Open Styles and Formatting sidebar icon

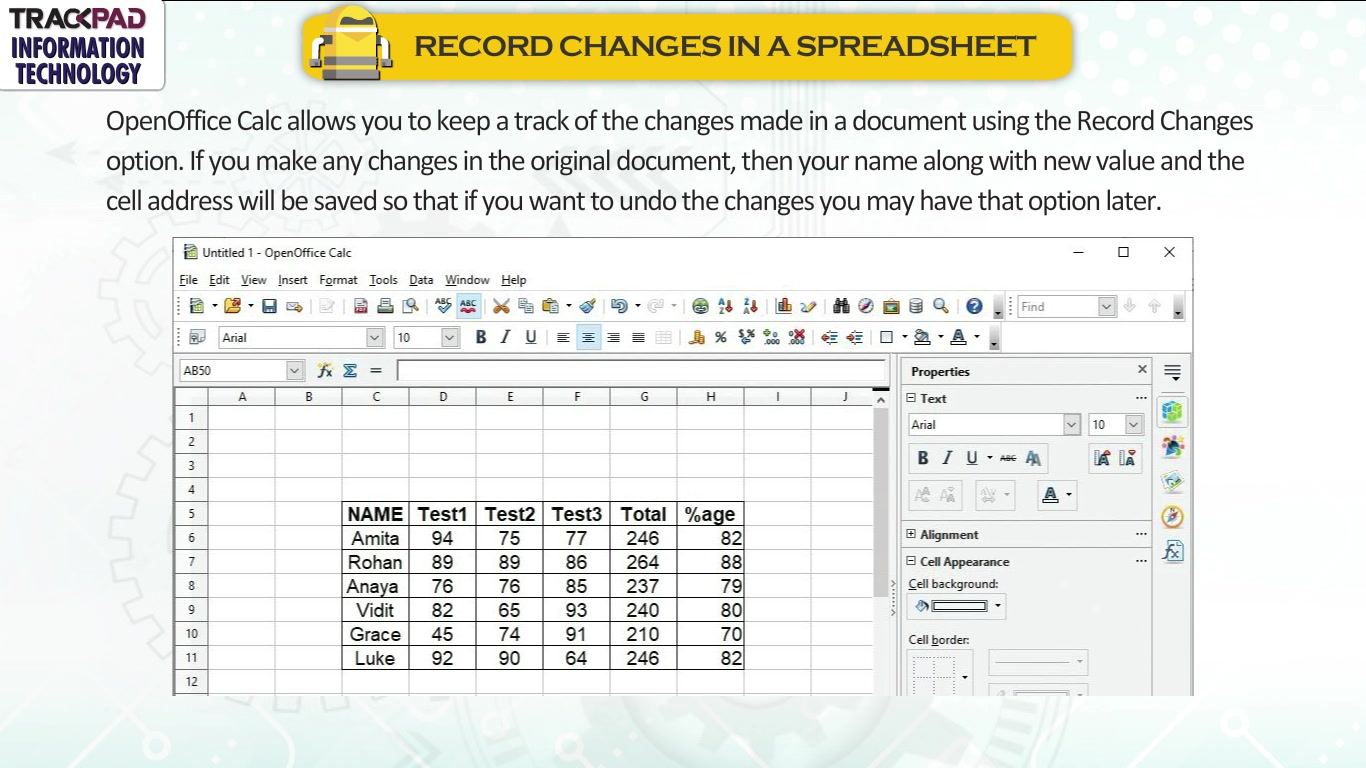1173,446
